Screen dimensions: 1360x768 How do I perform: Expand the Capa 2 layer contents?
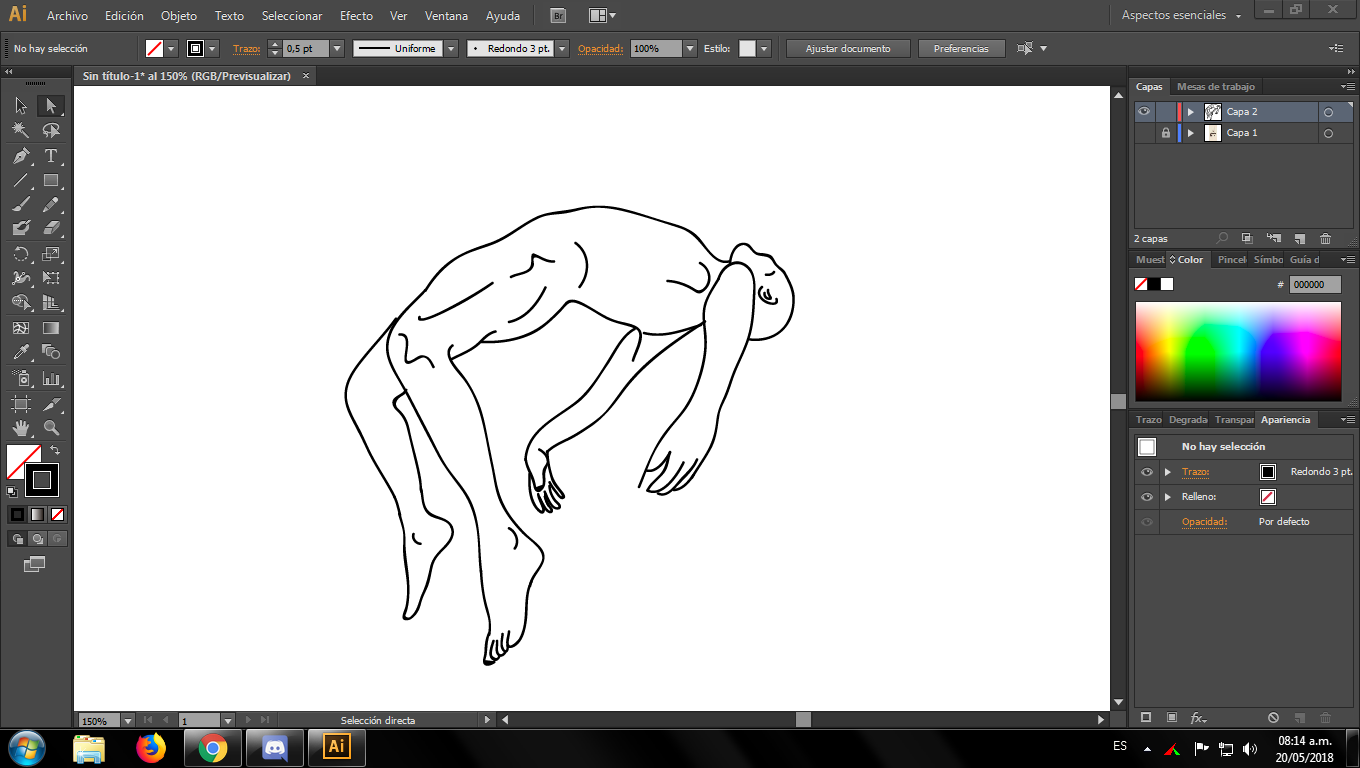point(1190,112)
